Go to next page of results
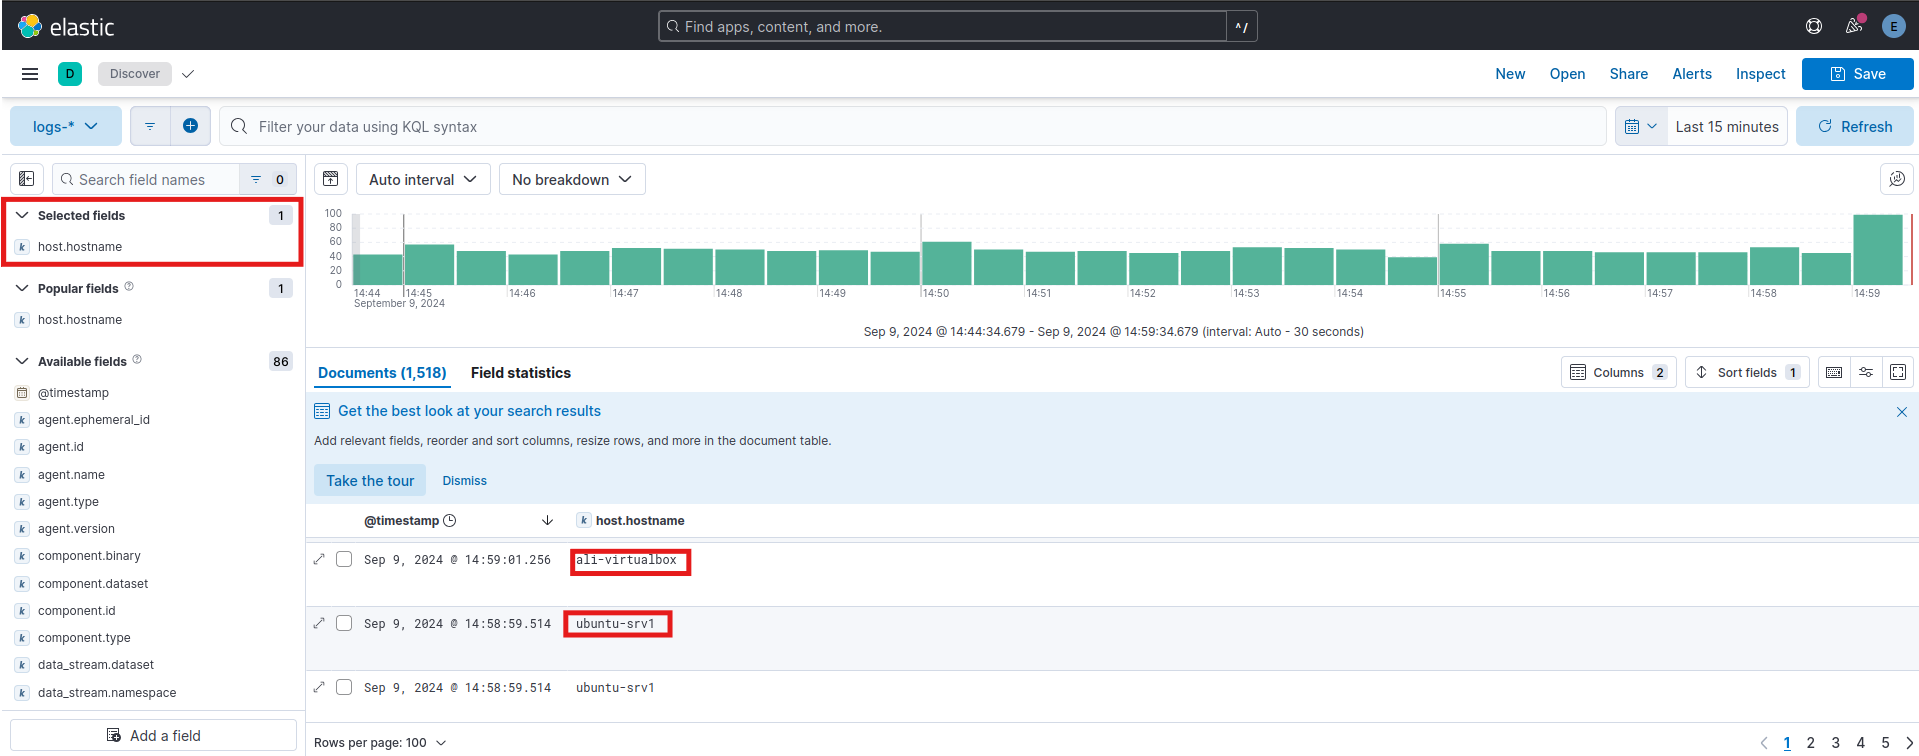This screenshot has height=756, width=1919. coord(1909,743)
